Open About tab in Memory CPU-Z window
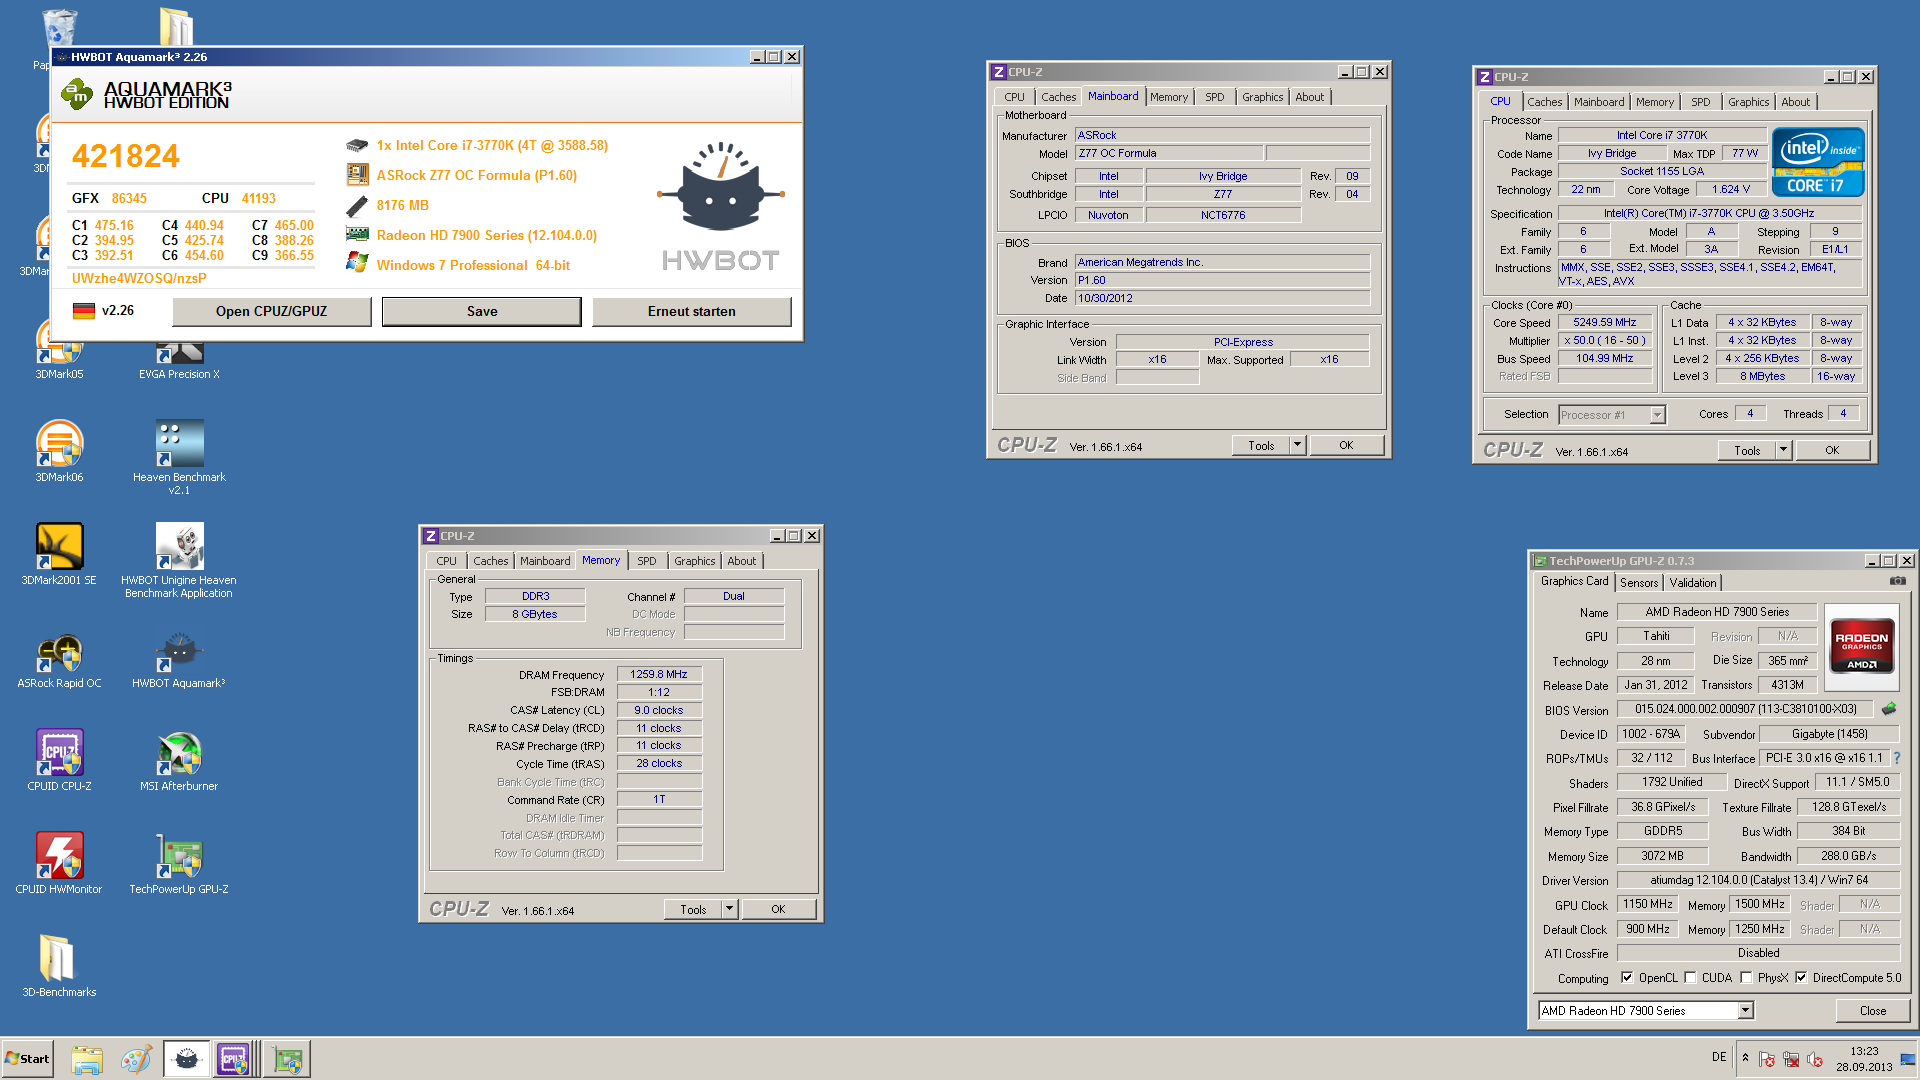This screenshot has height=1080, width=1920. point(741,561)
